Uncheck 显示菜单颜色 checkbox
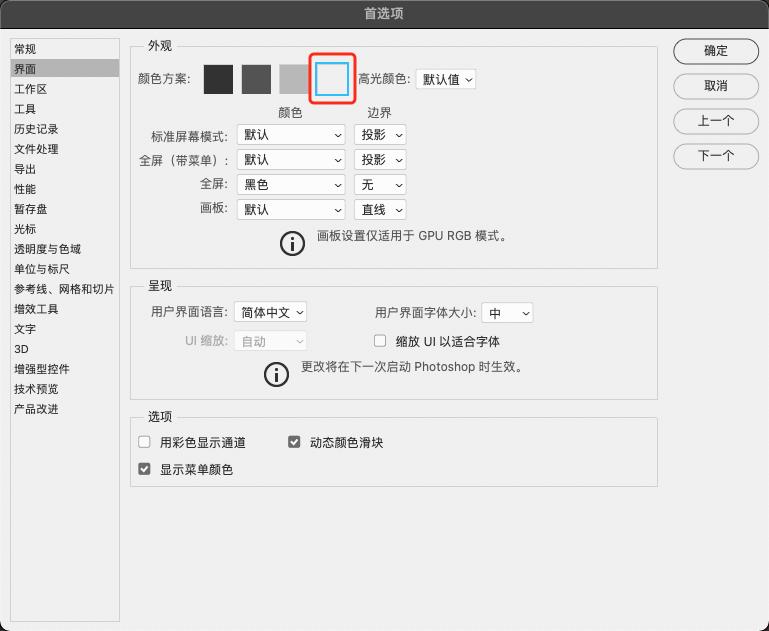 pyautogui.click(x=144, y=469)
